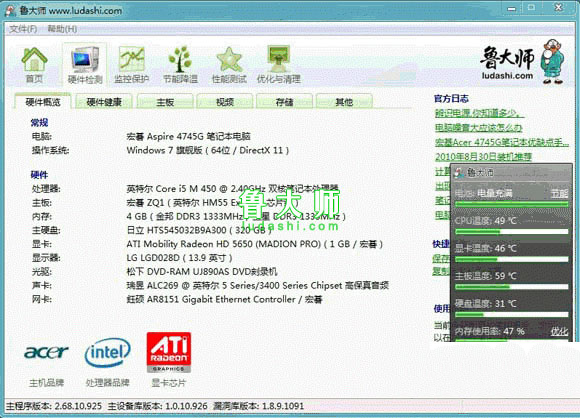Open the 文件(F) menu
The height and width of the screenshot is (418, 580).
(x=23, y=29)
